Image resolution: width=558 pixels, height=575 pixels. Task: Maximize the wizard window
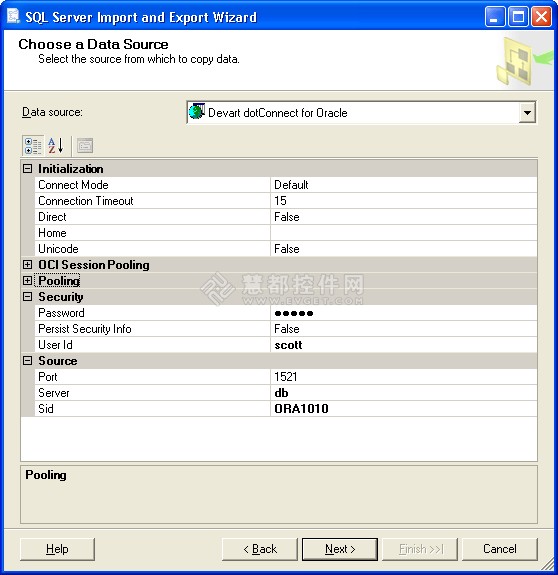click(518, 17)
